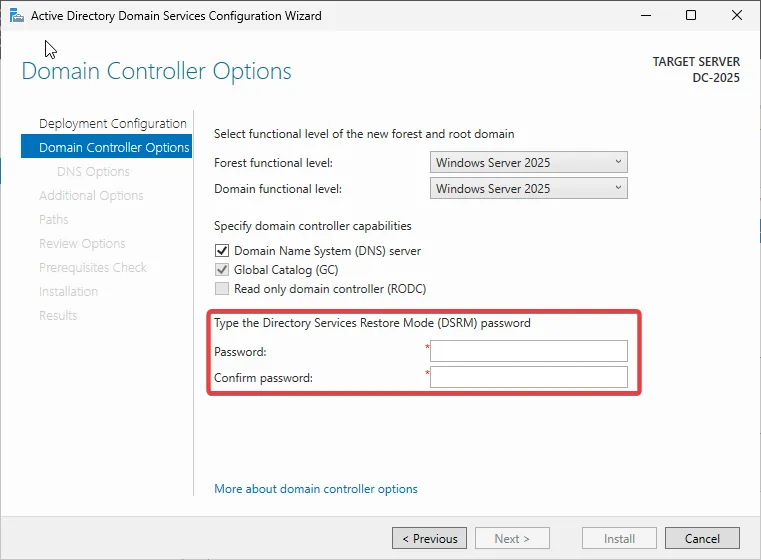The image size is (761, 560).
Task: Click the Install button
Action: click(x=619, y=538)
